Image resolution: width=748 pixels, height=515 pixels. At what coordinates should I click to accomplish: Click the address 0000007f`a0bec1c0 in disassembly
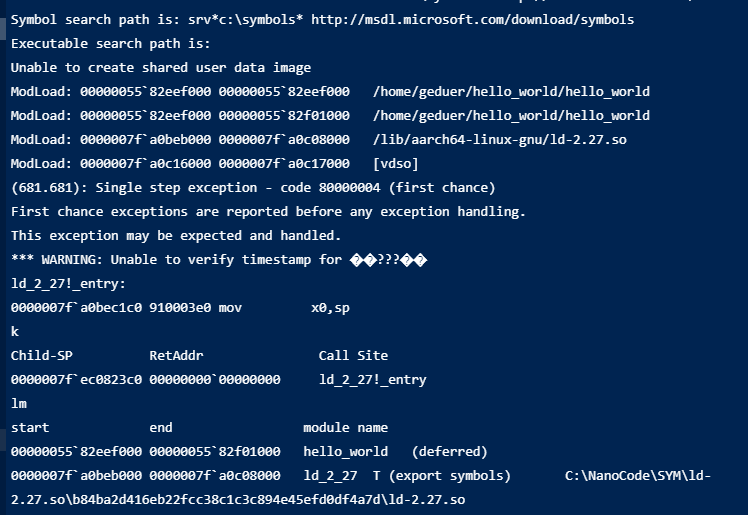click(76, 308)
